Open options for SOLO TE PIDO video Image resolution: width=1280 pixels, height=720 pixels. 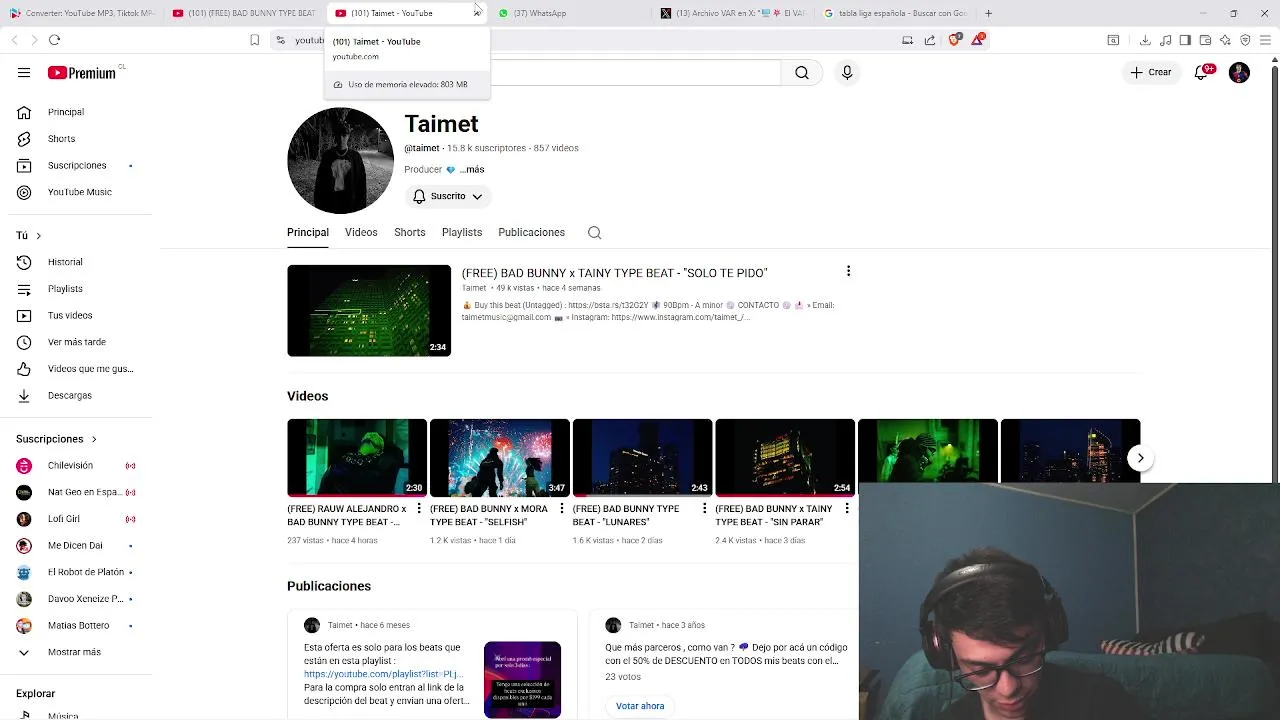coord(848,271)
